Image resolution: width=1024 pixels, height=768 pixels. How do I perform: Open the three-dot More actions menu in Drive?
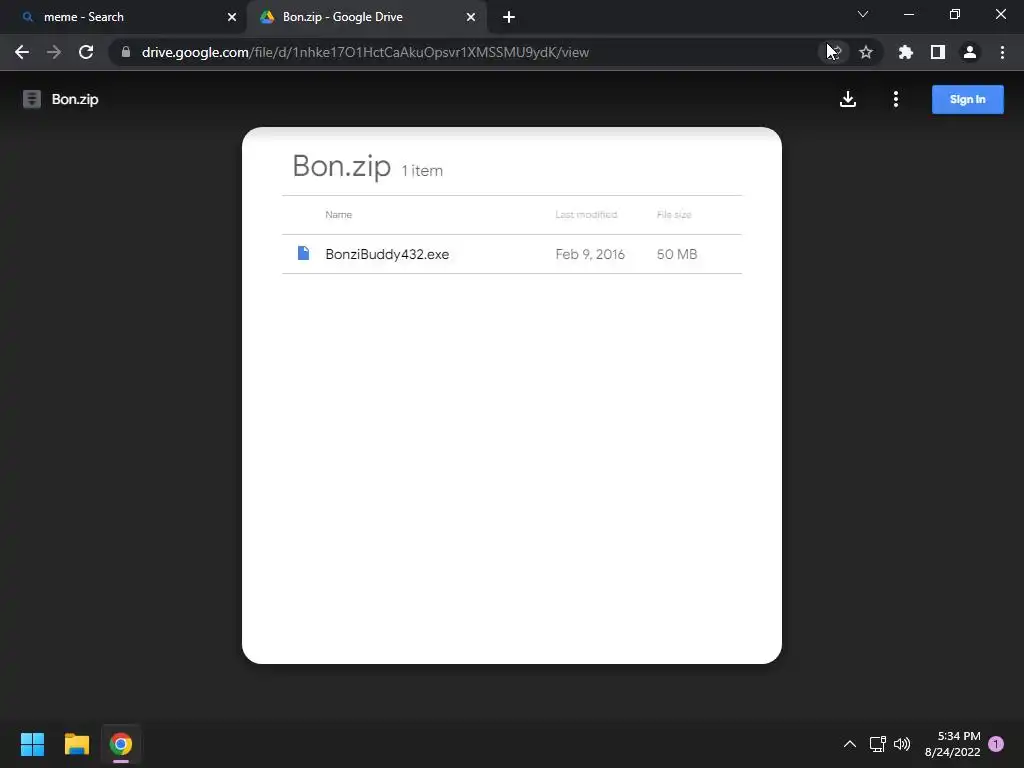coord(895,99)
